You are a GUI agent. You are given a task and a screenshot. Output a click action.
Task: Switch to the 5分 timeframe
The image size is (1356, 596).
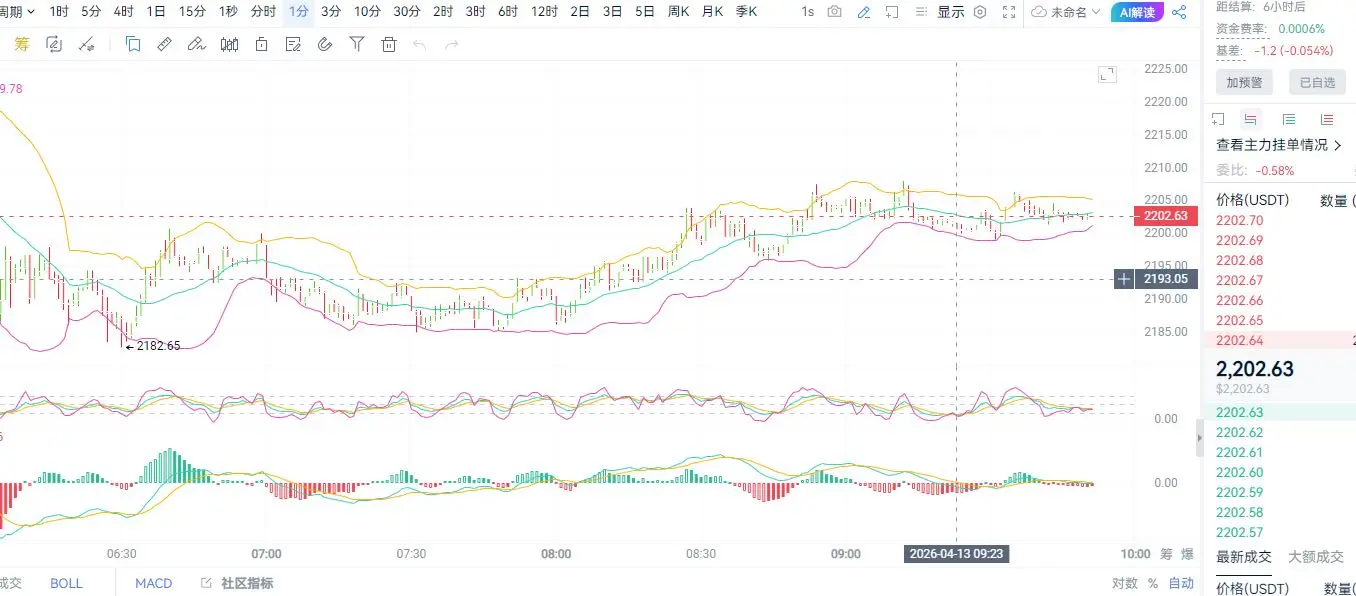91,12
